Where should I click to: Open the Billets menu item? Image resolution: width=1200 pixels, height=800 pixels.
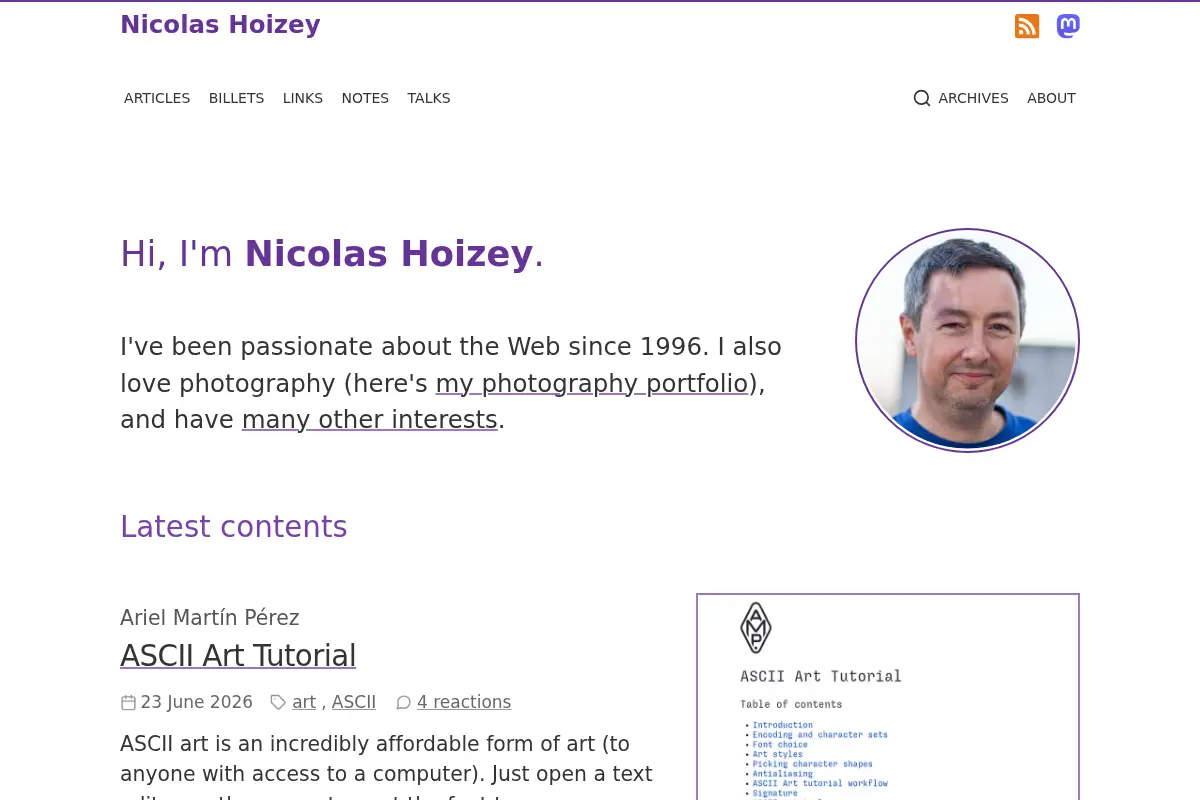coord(236,98)
